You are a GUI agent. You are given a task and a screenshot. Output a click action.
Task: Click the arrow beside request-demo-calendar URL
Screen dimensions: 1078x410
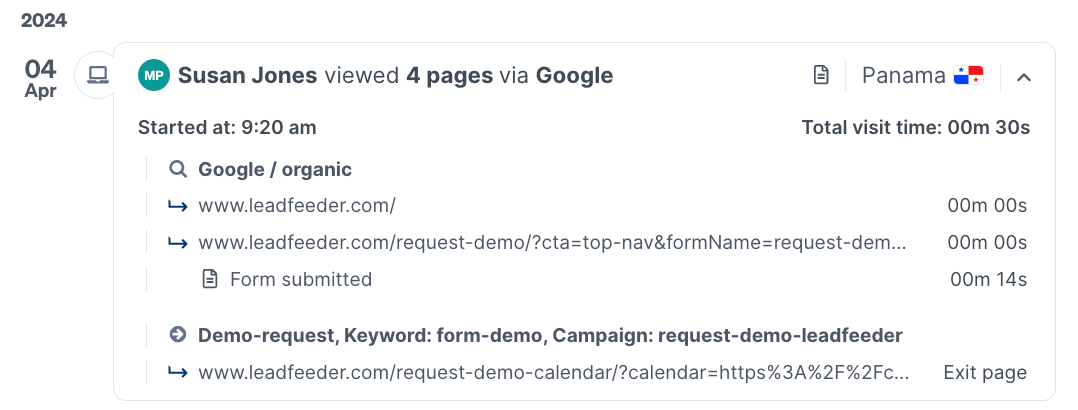[x=178, y=373]
